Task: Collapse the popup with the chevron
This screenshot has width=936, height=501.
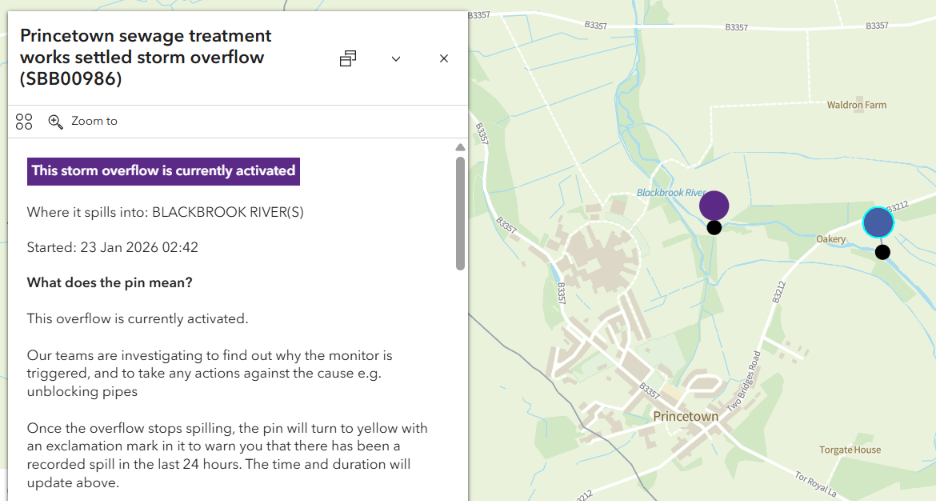Action: (396, 59)
